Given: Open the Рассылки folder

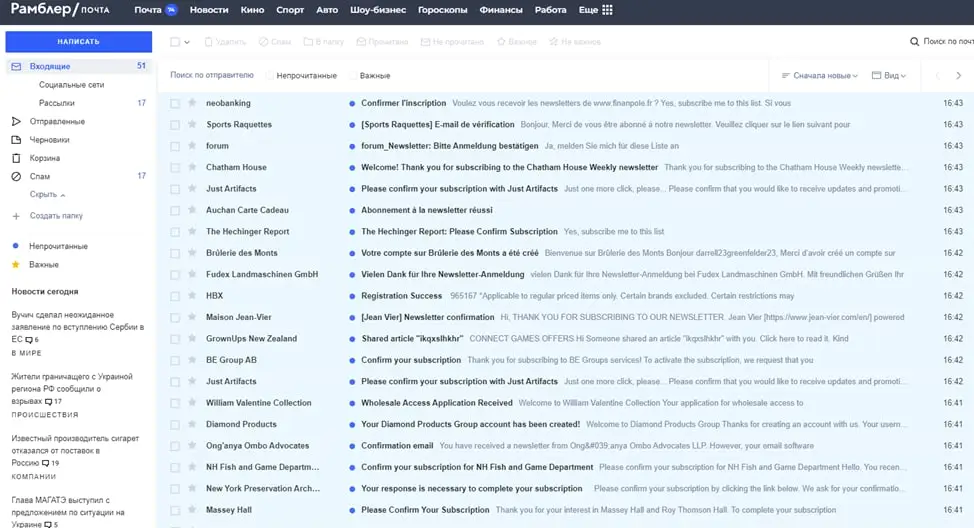Looking at the screenshot, I should [57, 103].
